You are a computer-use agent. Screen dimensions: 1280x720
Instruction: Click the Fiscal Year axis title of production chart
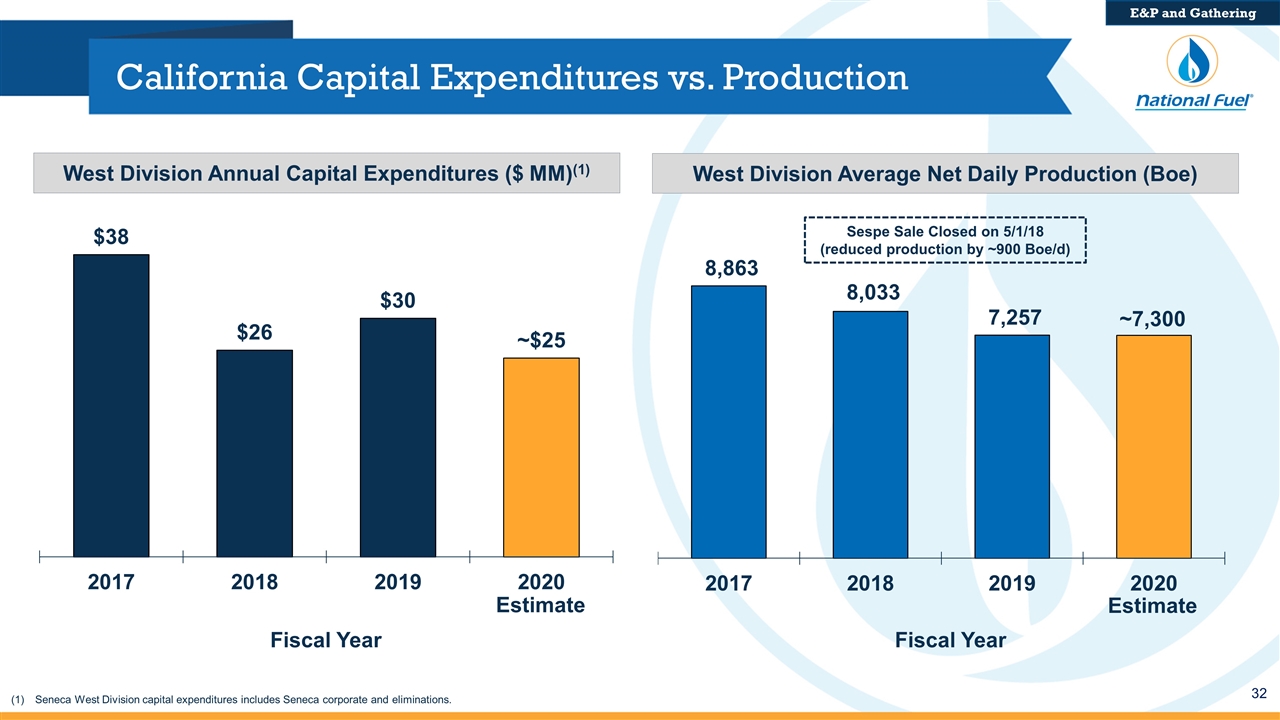[x=951, y=640]
